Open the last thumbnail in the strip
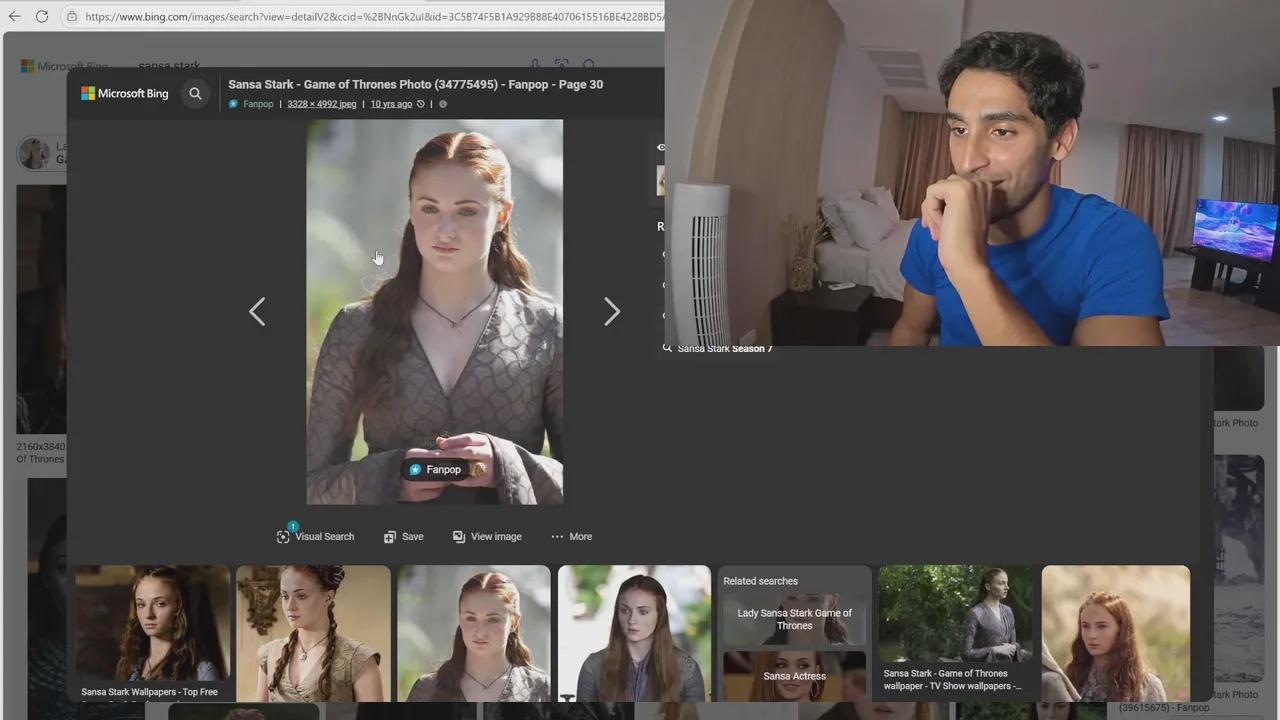 (1116, 633)
